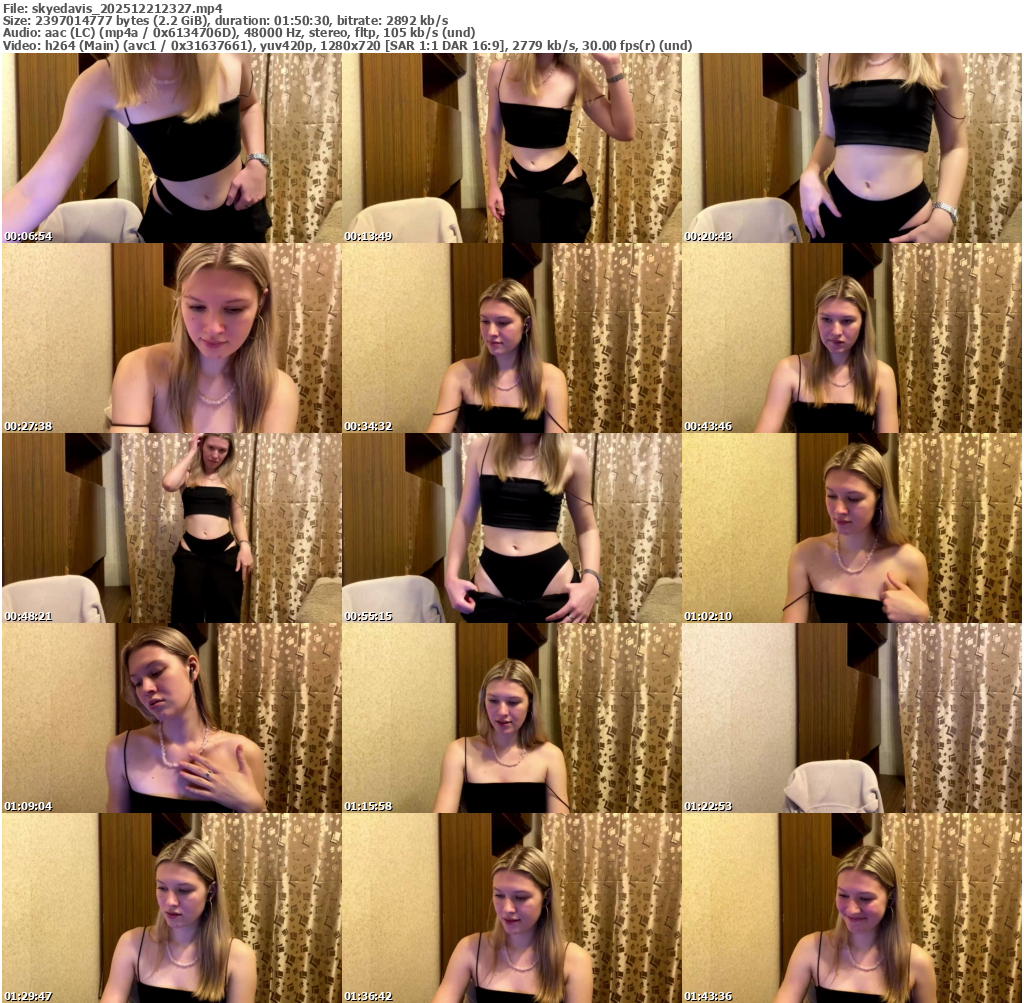
Task: Select thumbnail at timestamp 00:13:49
Action: tap(512, 148)
